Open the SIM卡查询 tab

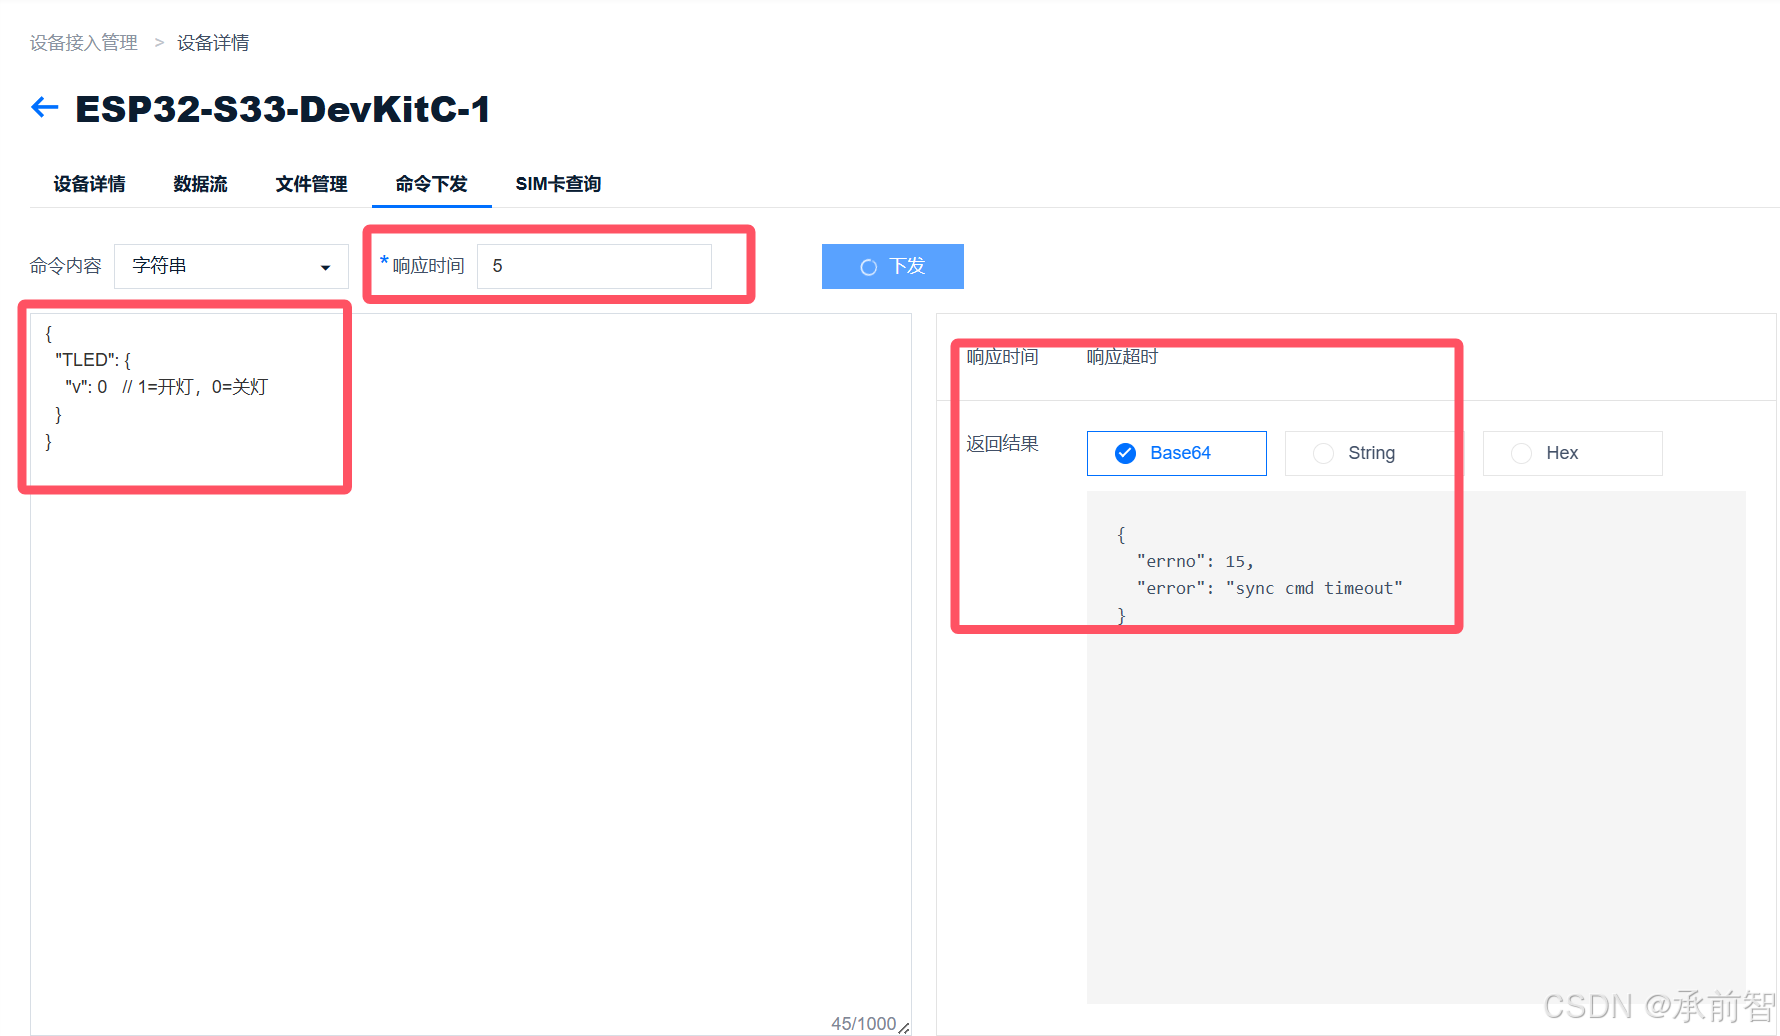tap(558, 184)
